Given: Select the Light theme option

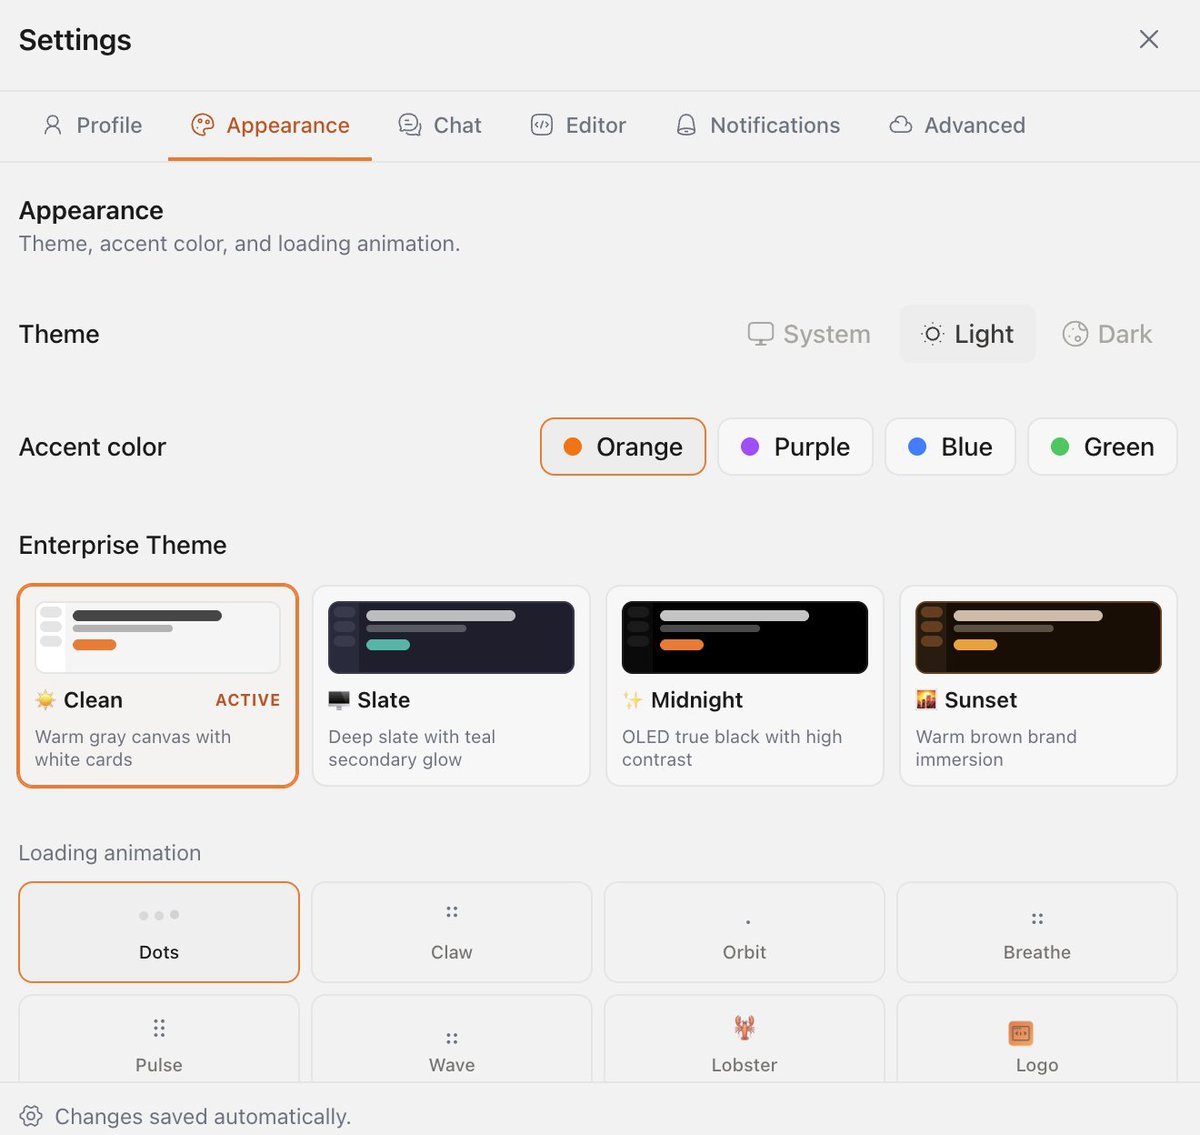Looking at the screenshot, I should click(968, 334).
